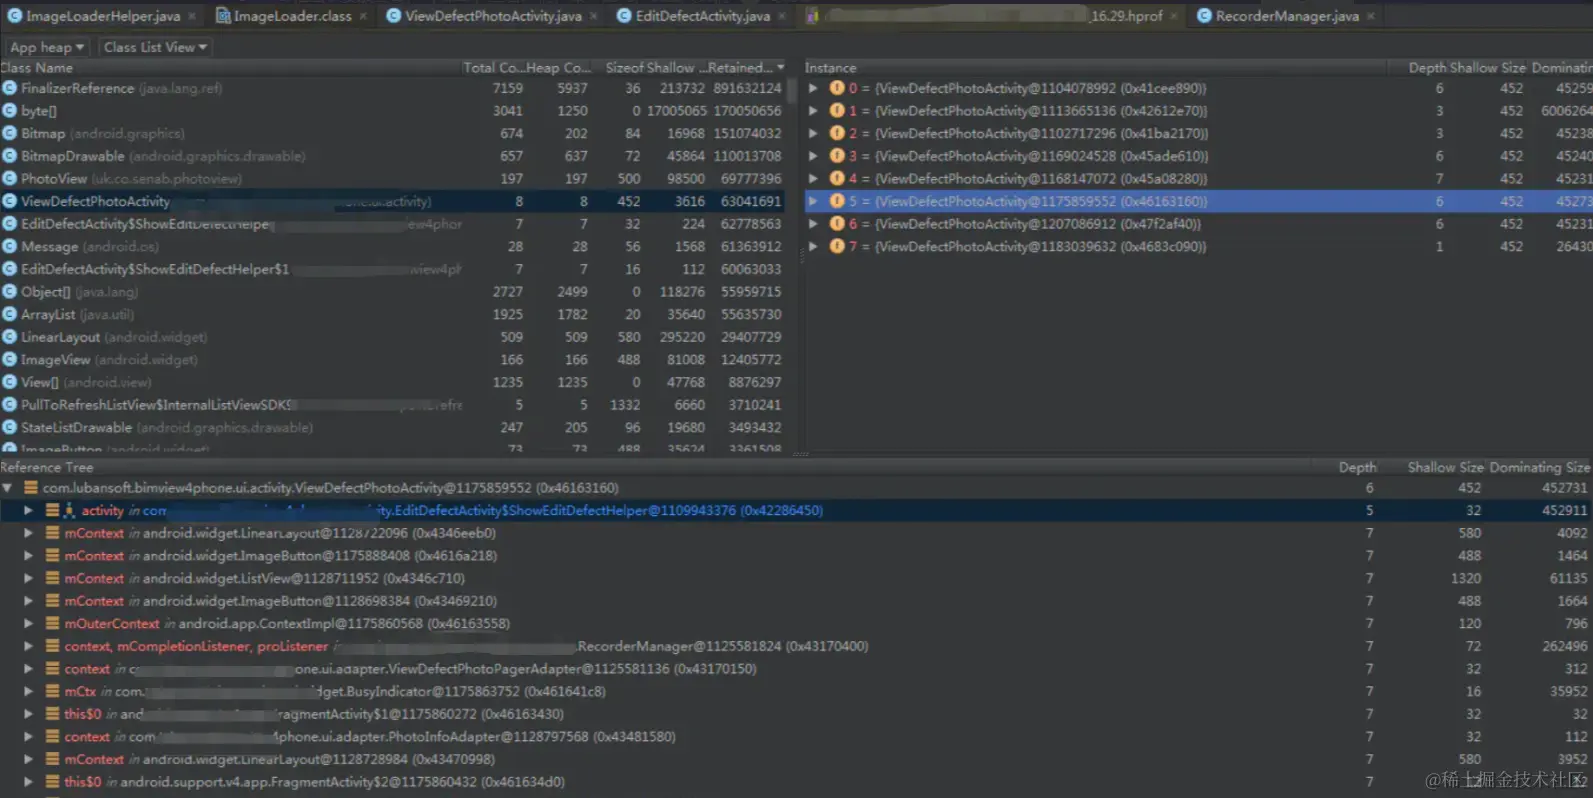Click the class icon of View[]

click(x=10, y=382)
